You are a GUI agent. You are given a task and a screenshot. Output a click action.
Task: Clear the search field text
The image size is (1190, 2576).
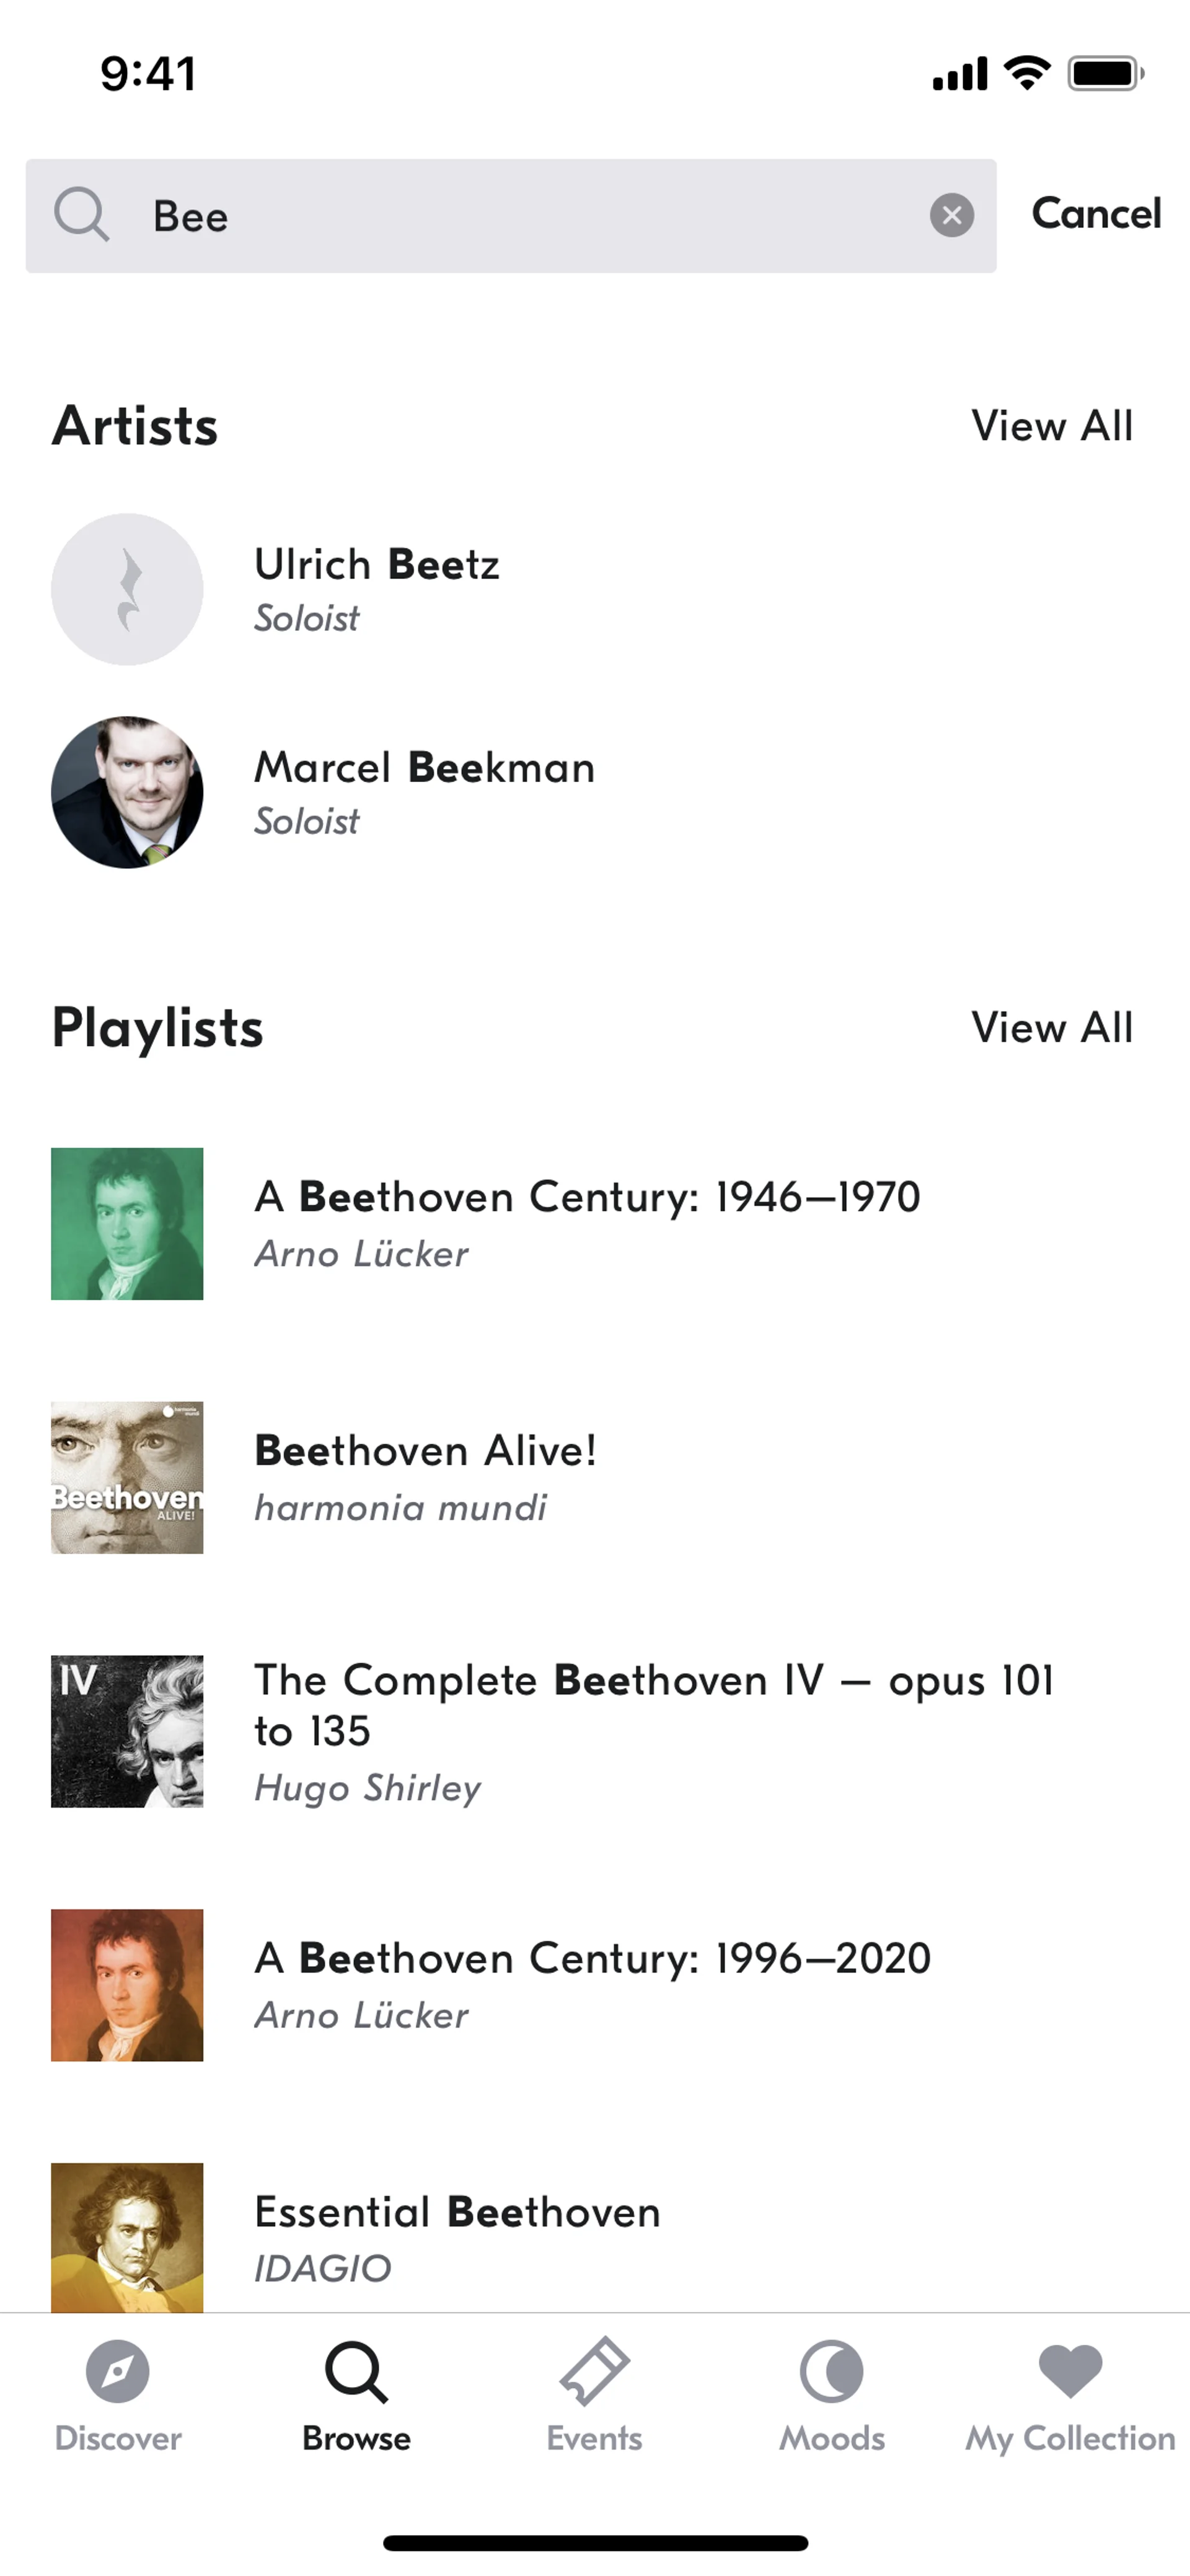(951, 215)
